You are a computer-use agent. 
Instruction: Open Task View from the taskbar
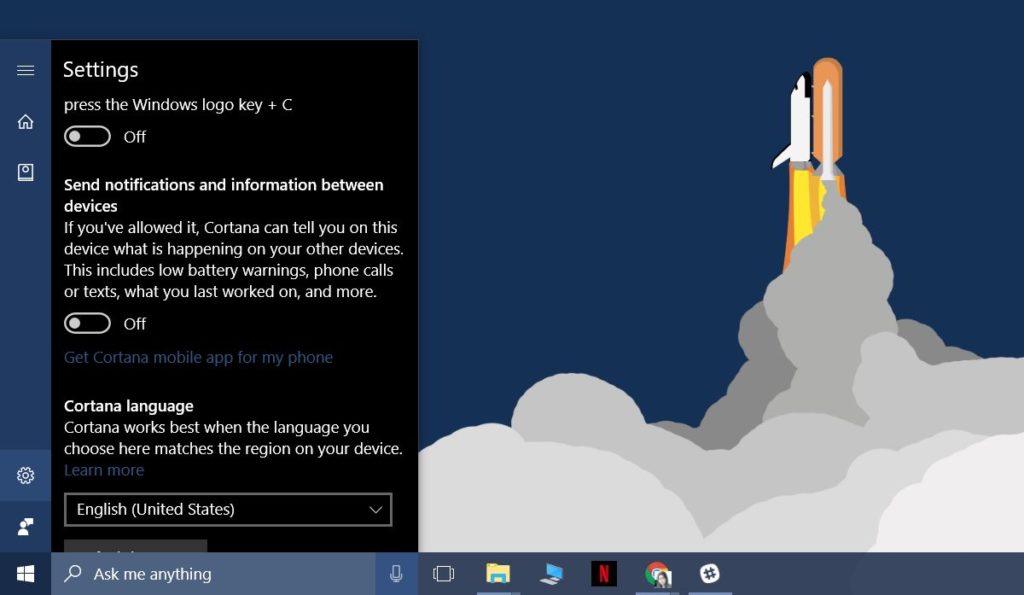(x=443, y=573)
